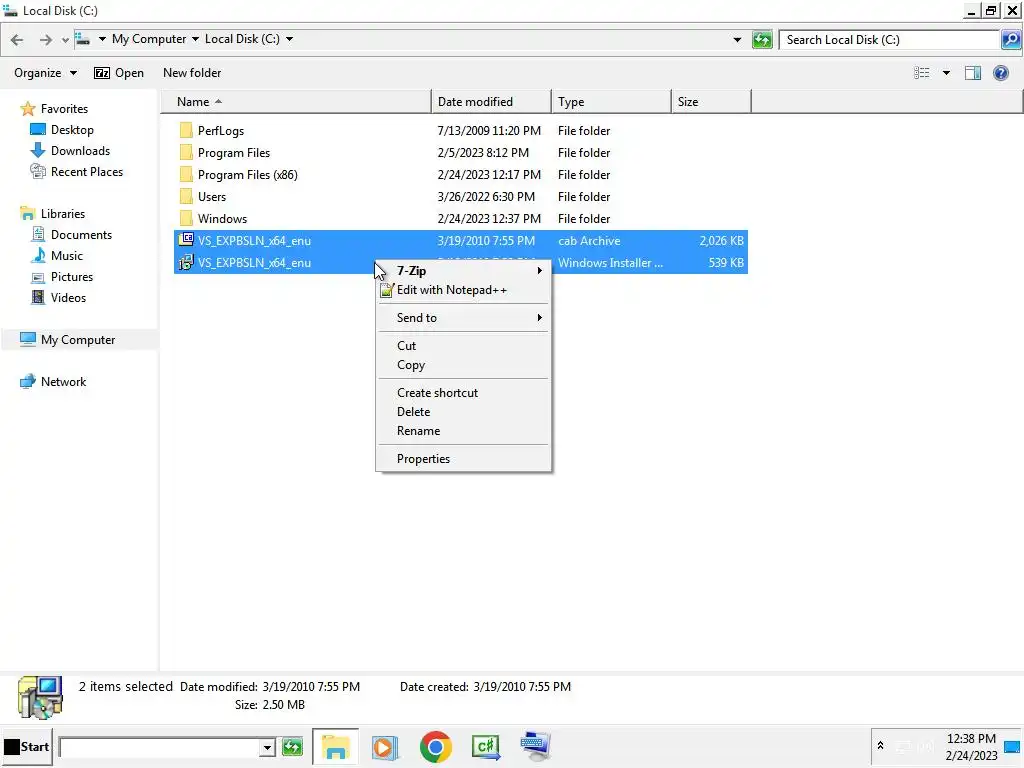
Task: Click the taskbar green go icon
Action: 293,747
